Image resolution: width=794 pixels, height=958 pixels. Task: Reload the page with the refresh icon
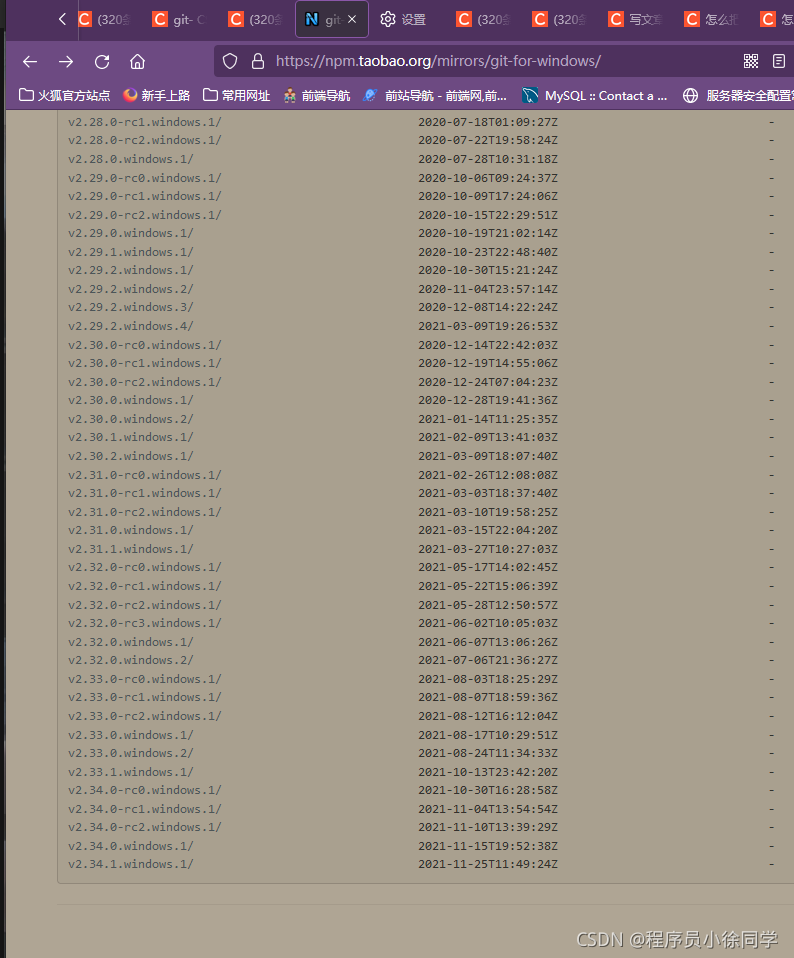tap(102, 62)
